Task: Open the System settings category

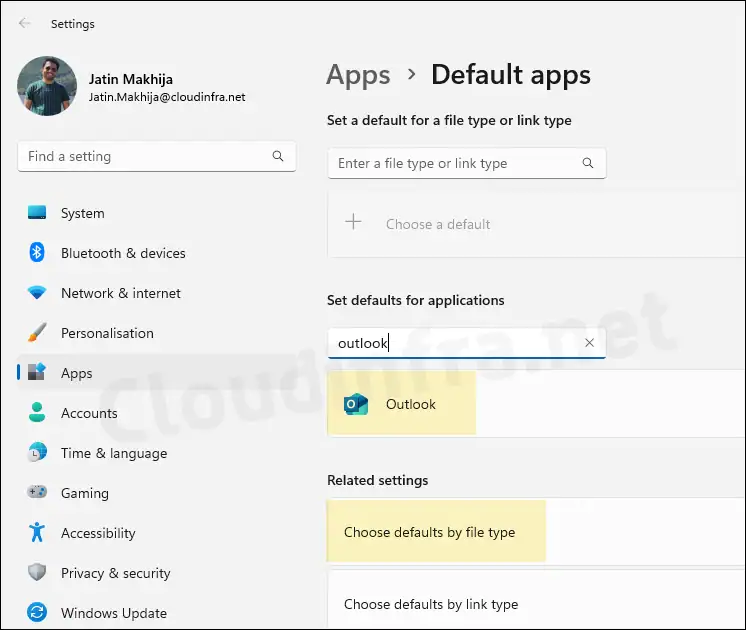Action: 157,213
